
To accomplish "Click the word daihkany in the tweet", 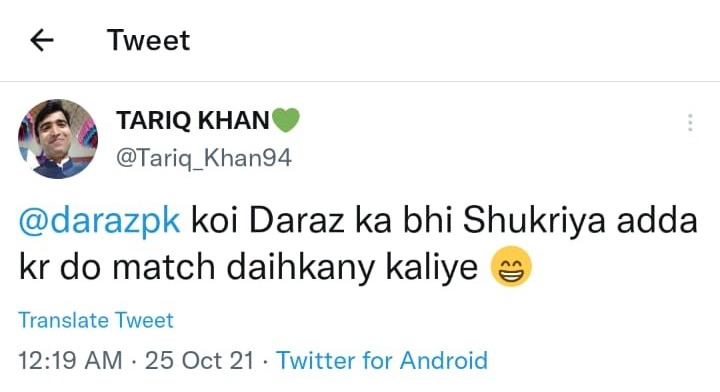I will pos(301,268).
